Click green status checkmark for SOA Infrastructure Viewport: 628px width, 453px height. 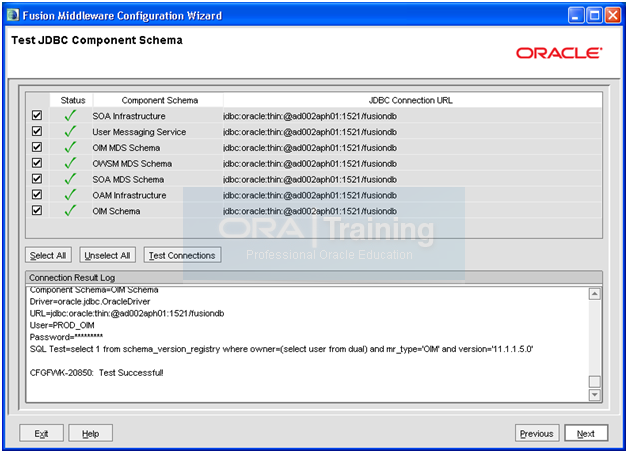click(x=70, y=115)
